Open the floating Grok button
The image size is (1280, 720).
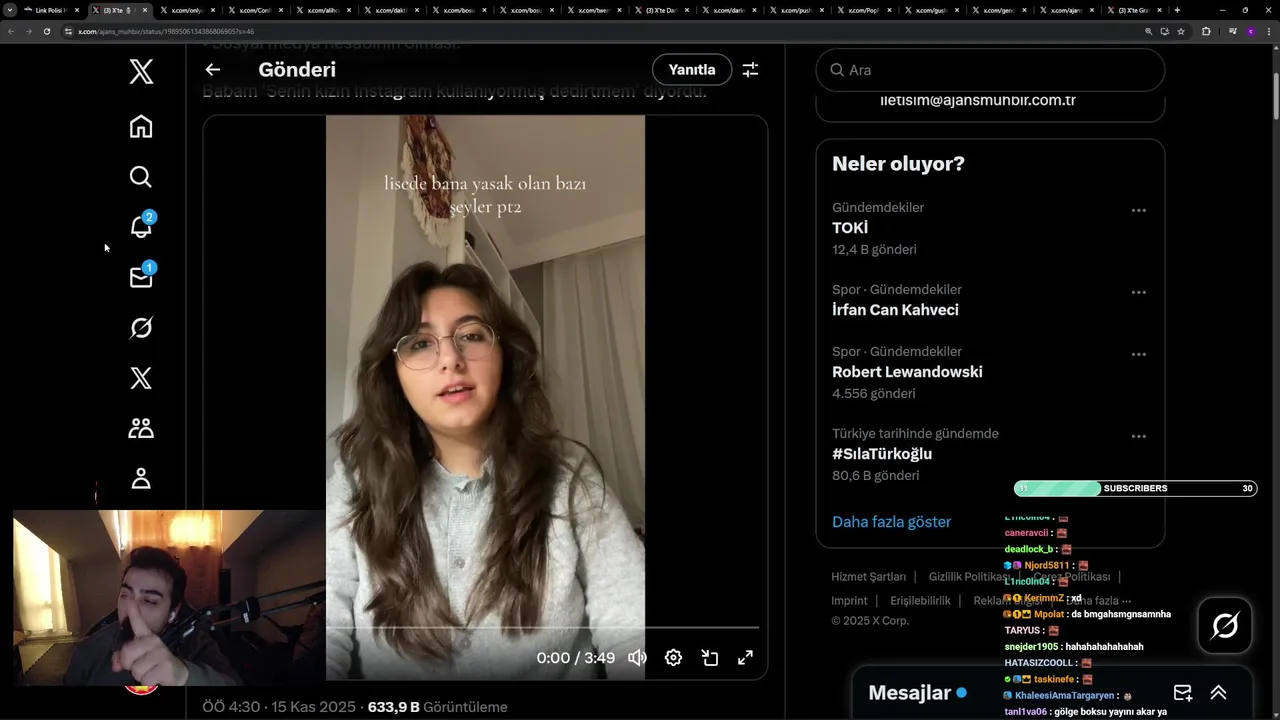(1225, 626)
